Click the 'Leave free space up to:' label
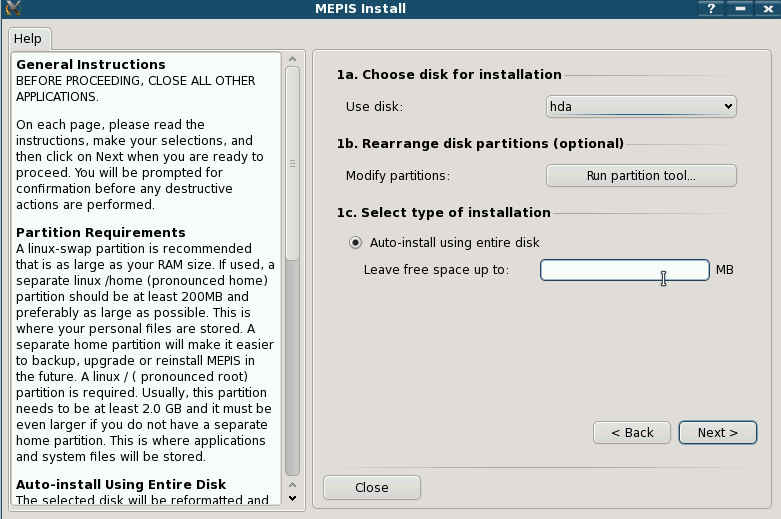 click(x=436, y=269)
